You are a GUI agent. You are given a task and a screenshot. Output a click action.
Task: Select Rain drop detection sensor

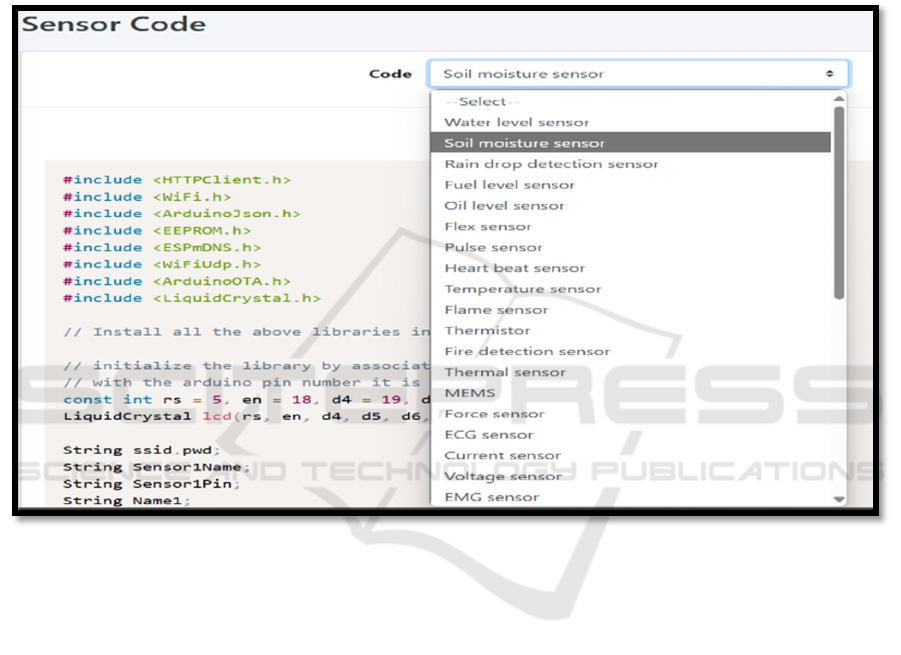click(x=551, y=164)
